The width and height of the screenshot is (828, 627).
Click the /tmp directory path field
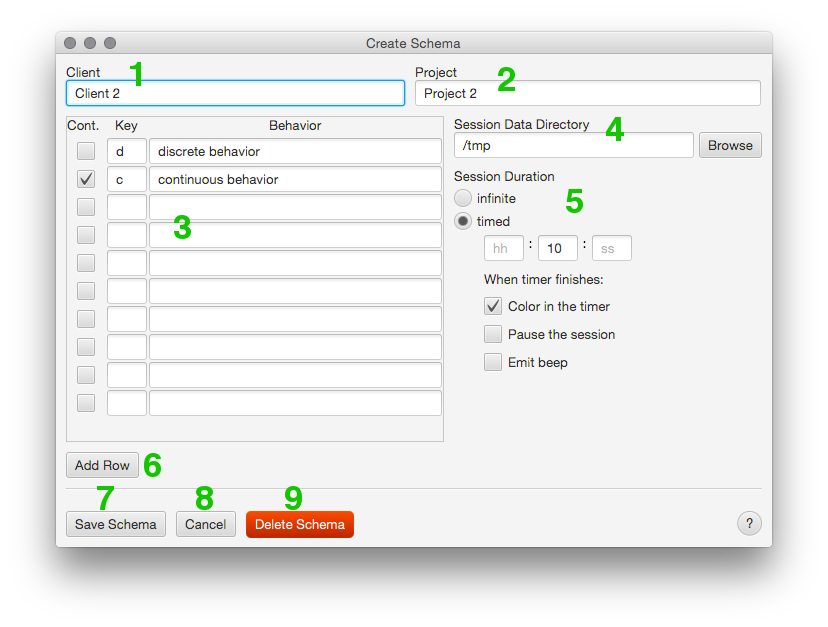click(x=573, y=145)
